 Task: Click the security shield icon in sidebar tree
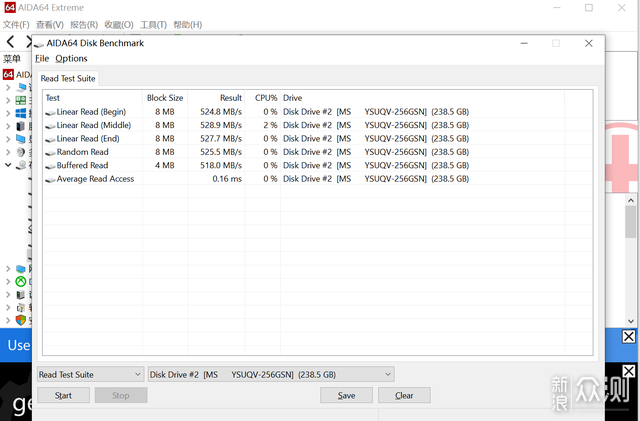(21, 320)
